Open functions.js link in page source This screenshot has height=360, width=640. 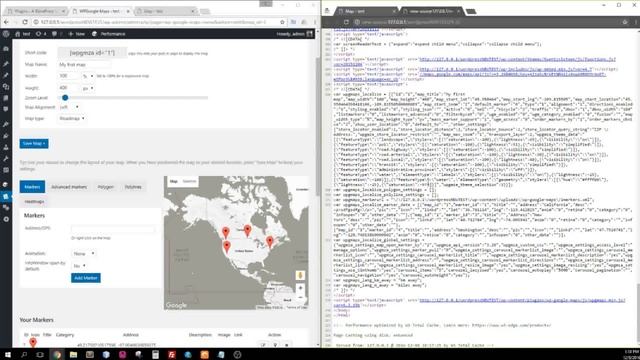coord(517,60)
